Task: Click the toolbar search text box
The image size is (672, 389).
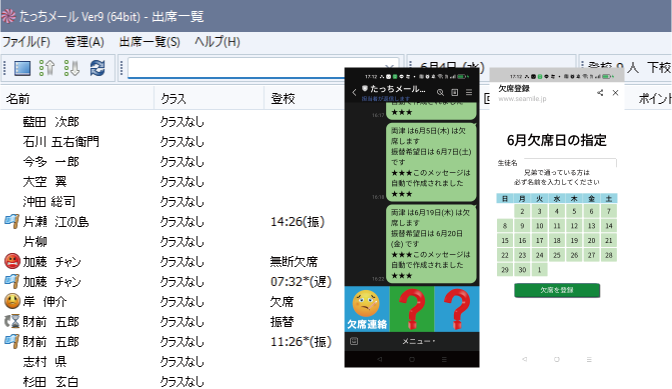Action: 236,68
